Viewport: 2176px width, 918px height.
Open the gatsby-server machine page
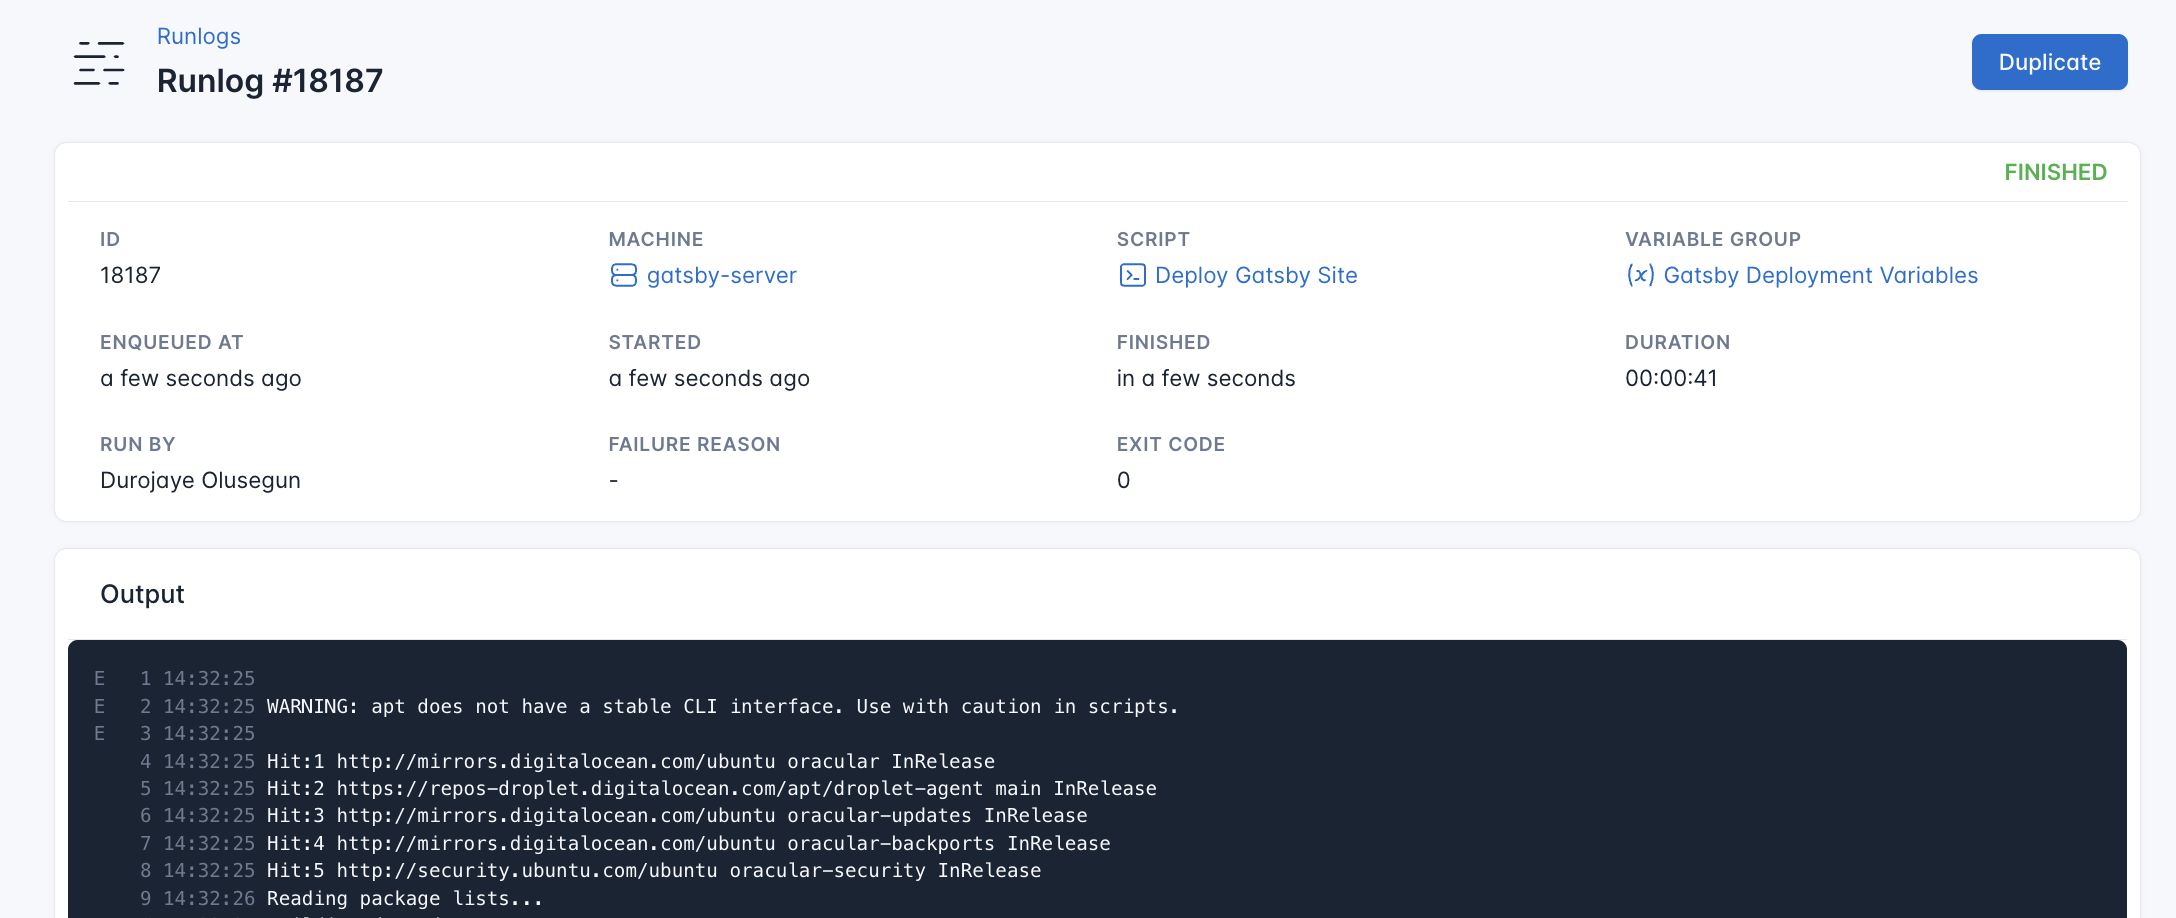coord(722,275)
